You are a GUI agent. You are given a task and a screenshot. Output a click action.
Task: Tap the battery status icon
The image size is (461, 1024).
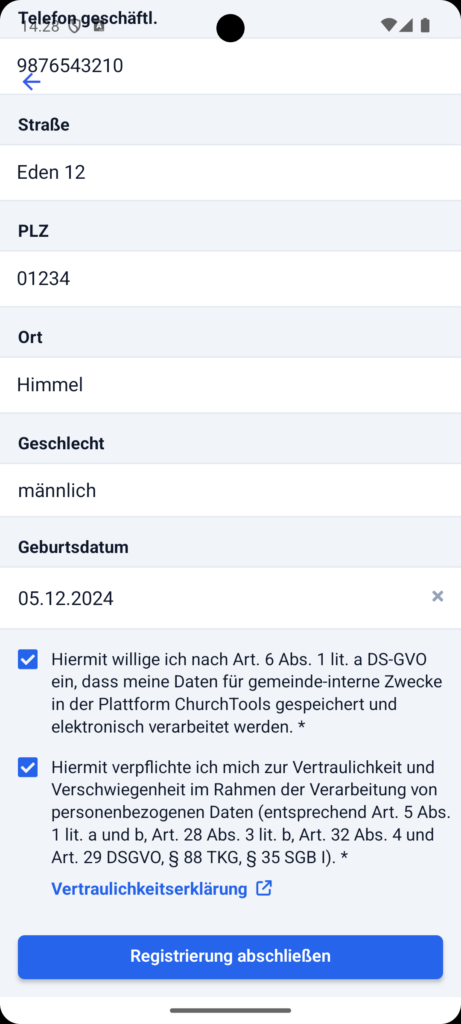point(425,25)
